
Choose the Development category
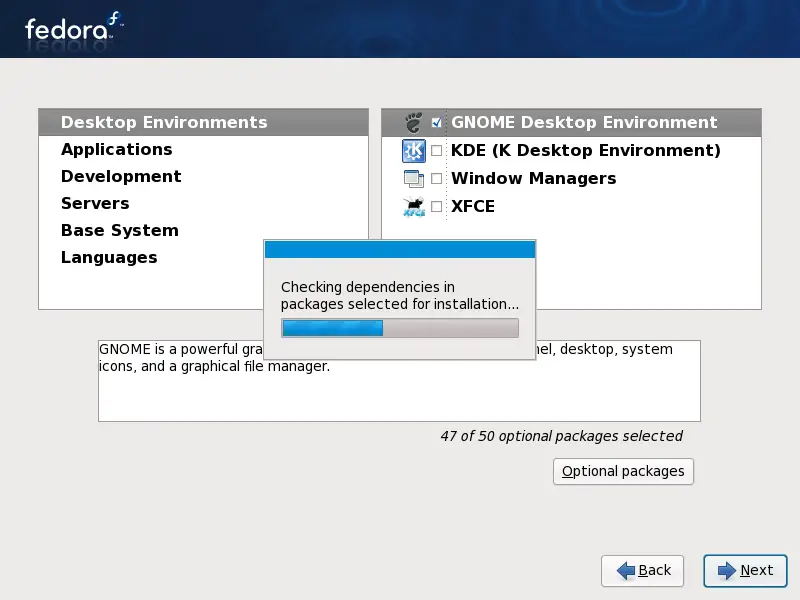(x=204, y=177)
